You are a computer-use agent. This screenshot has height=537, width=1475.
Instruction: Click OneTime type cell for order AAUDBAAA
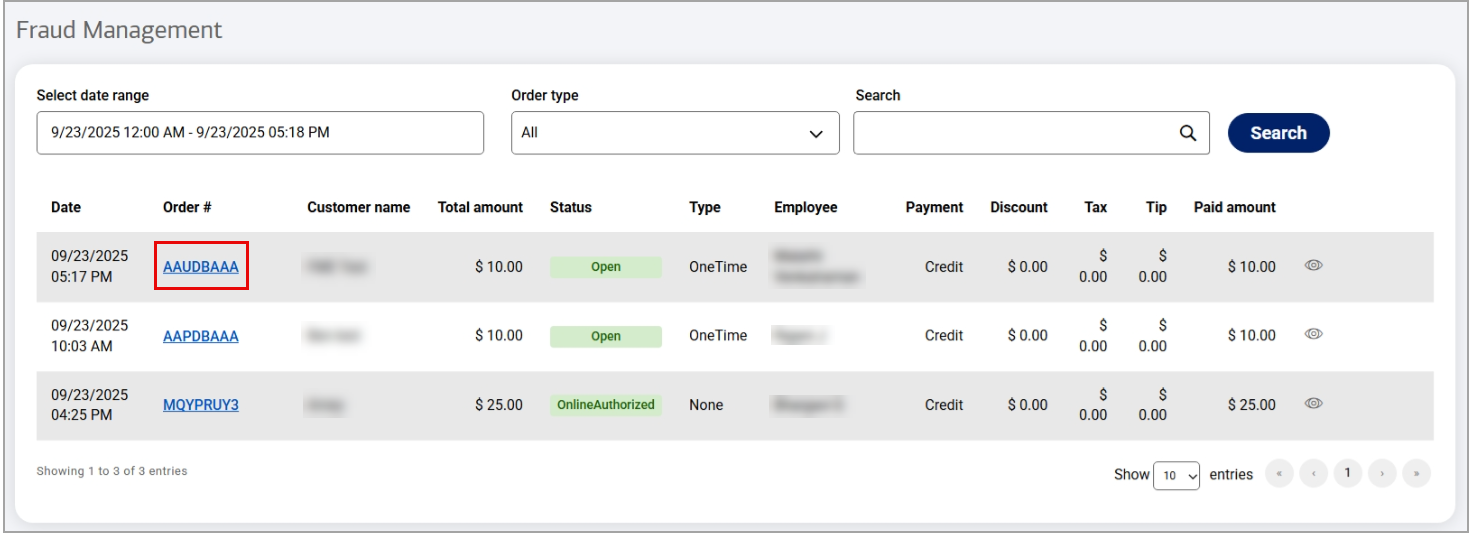[718, 267]
